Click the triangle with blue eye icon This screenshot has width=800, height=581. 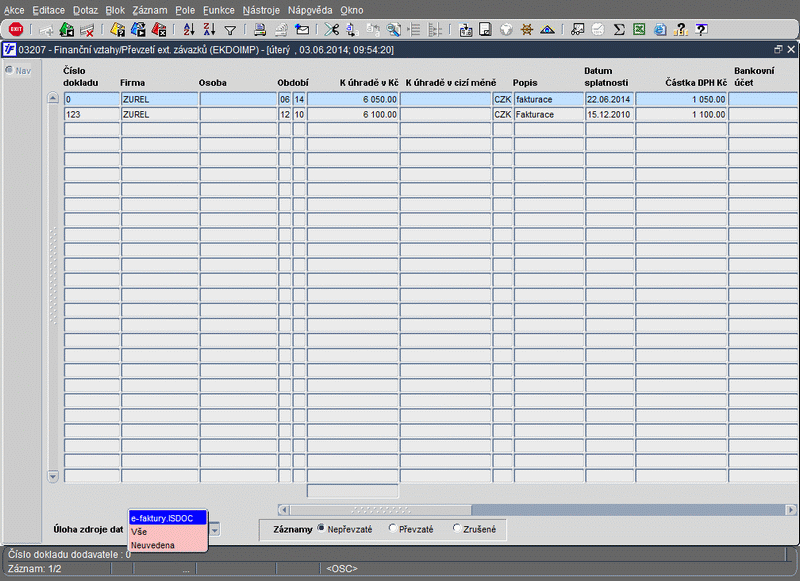(x=547, y=30)
